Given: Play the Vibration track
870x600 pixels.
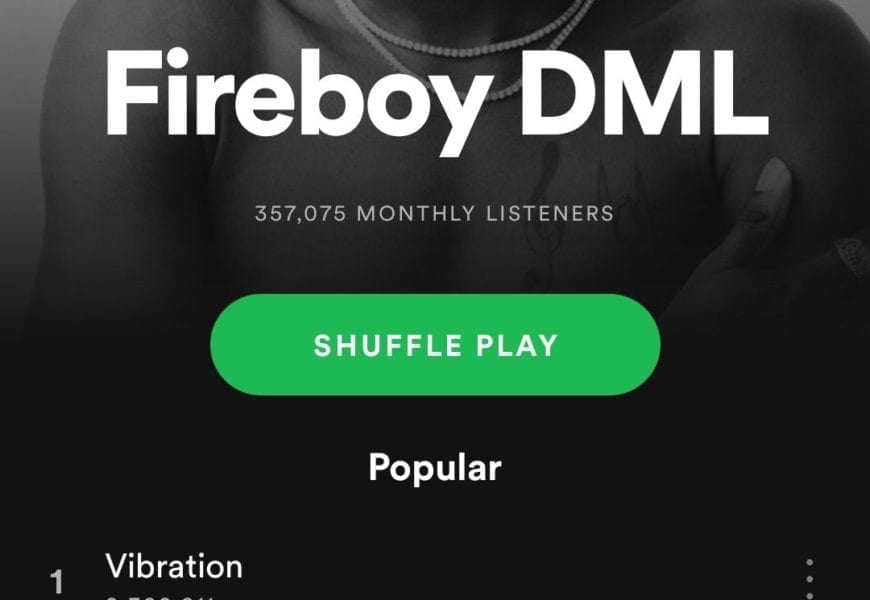Looking at the screenshot, I should click(x=174, y=567).
